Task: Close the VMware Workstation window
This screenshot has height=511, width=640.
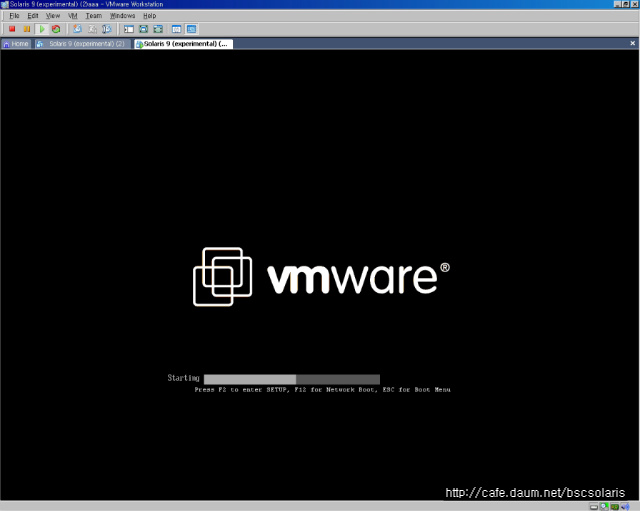Action: click(x=635, y=4)
